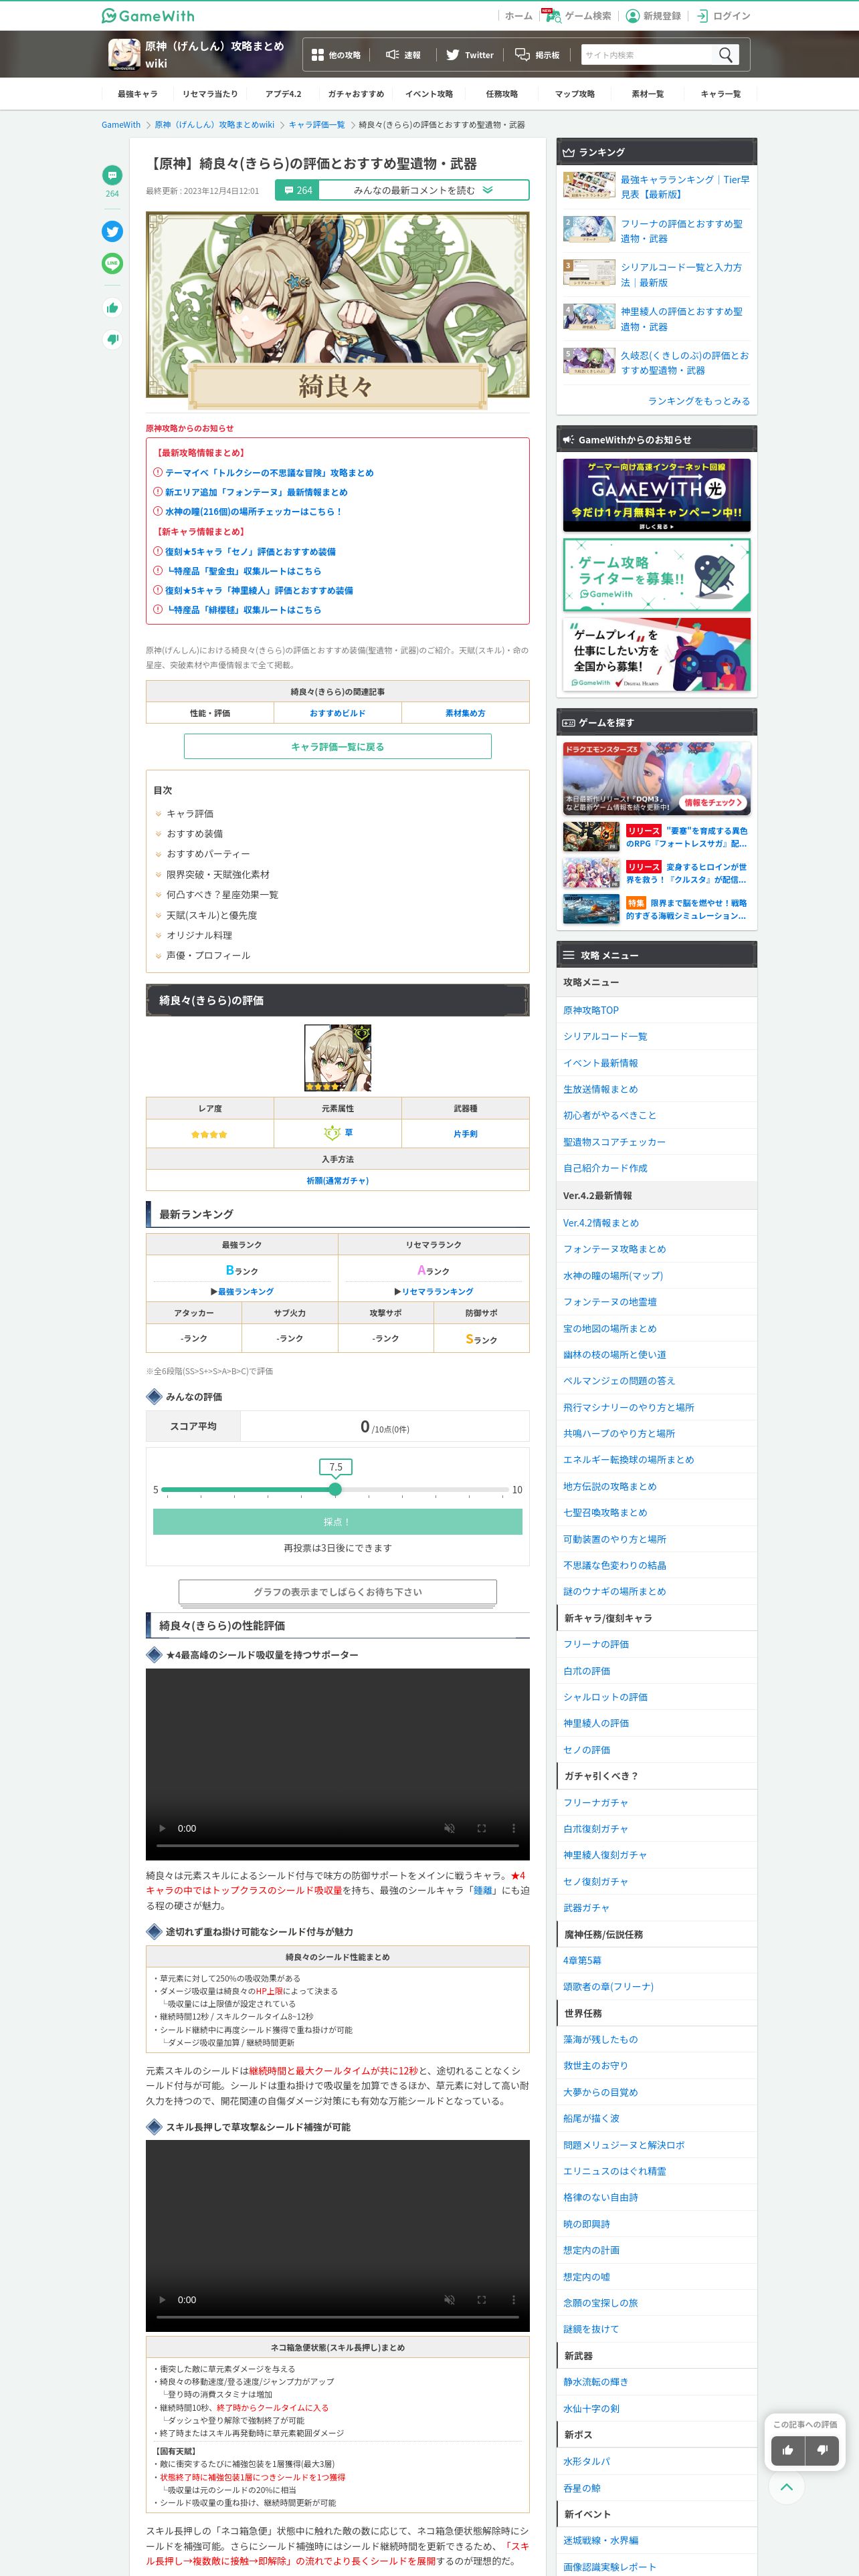
Task: Open シリアルコード一覧 in 攻略メニュー
Action: [x=604, y=1036]
